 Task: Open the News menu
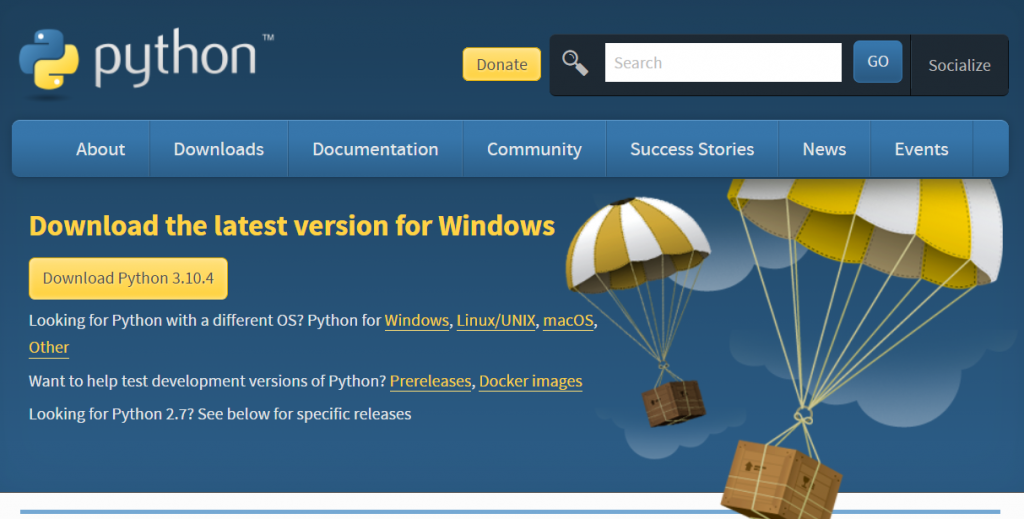pos(824,149)
